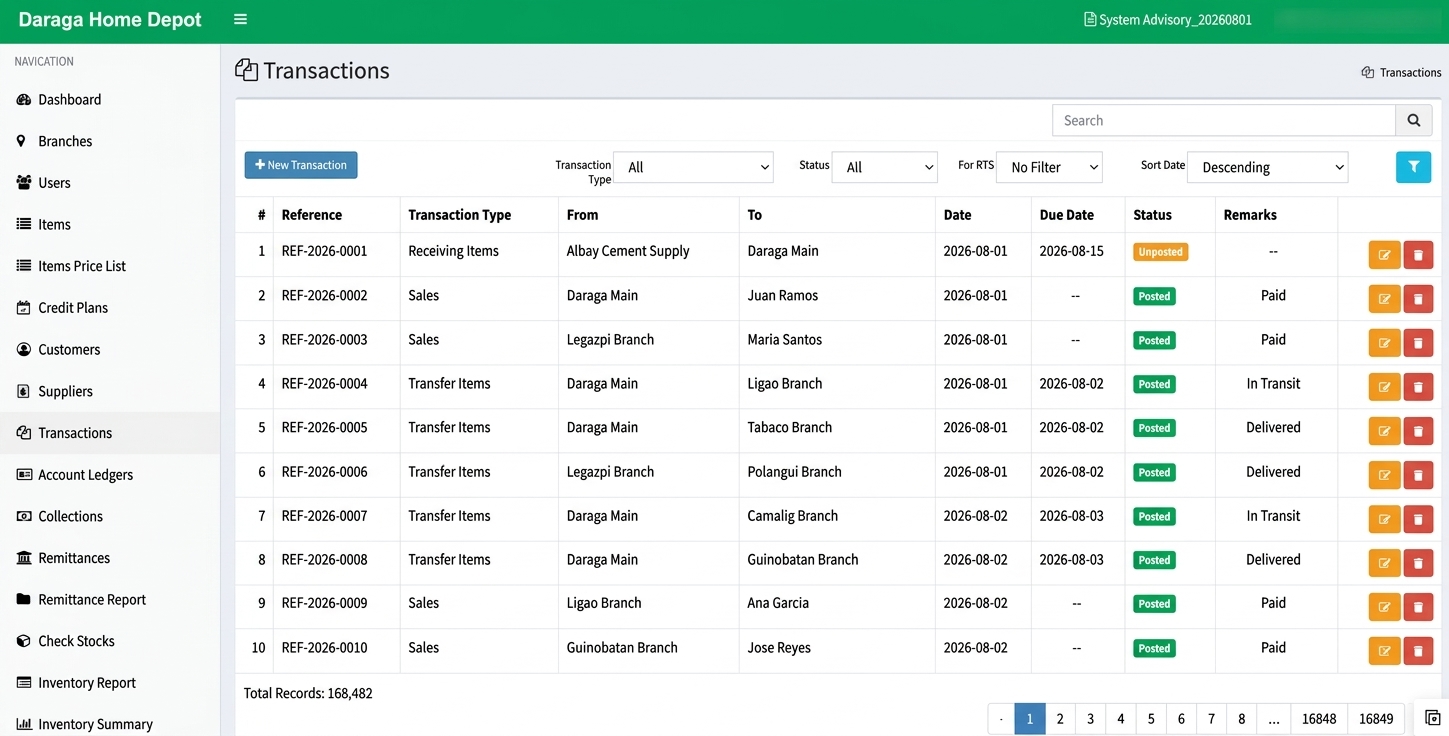Open the Users page
This screenshot has height=736, width=1449.
pyautogui.click(x=110, y=183)
